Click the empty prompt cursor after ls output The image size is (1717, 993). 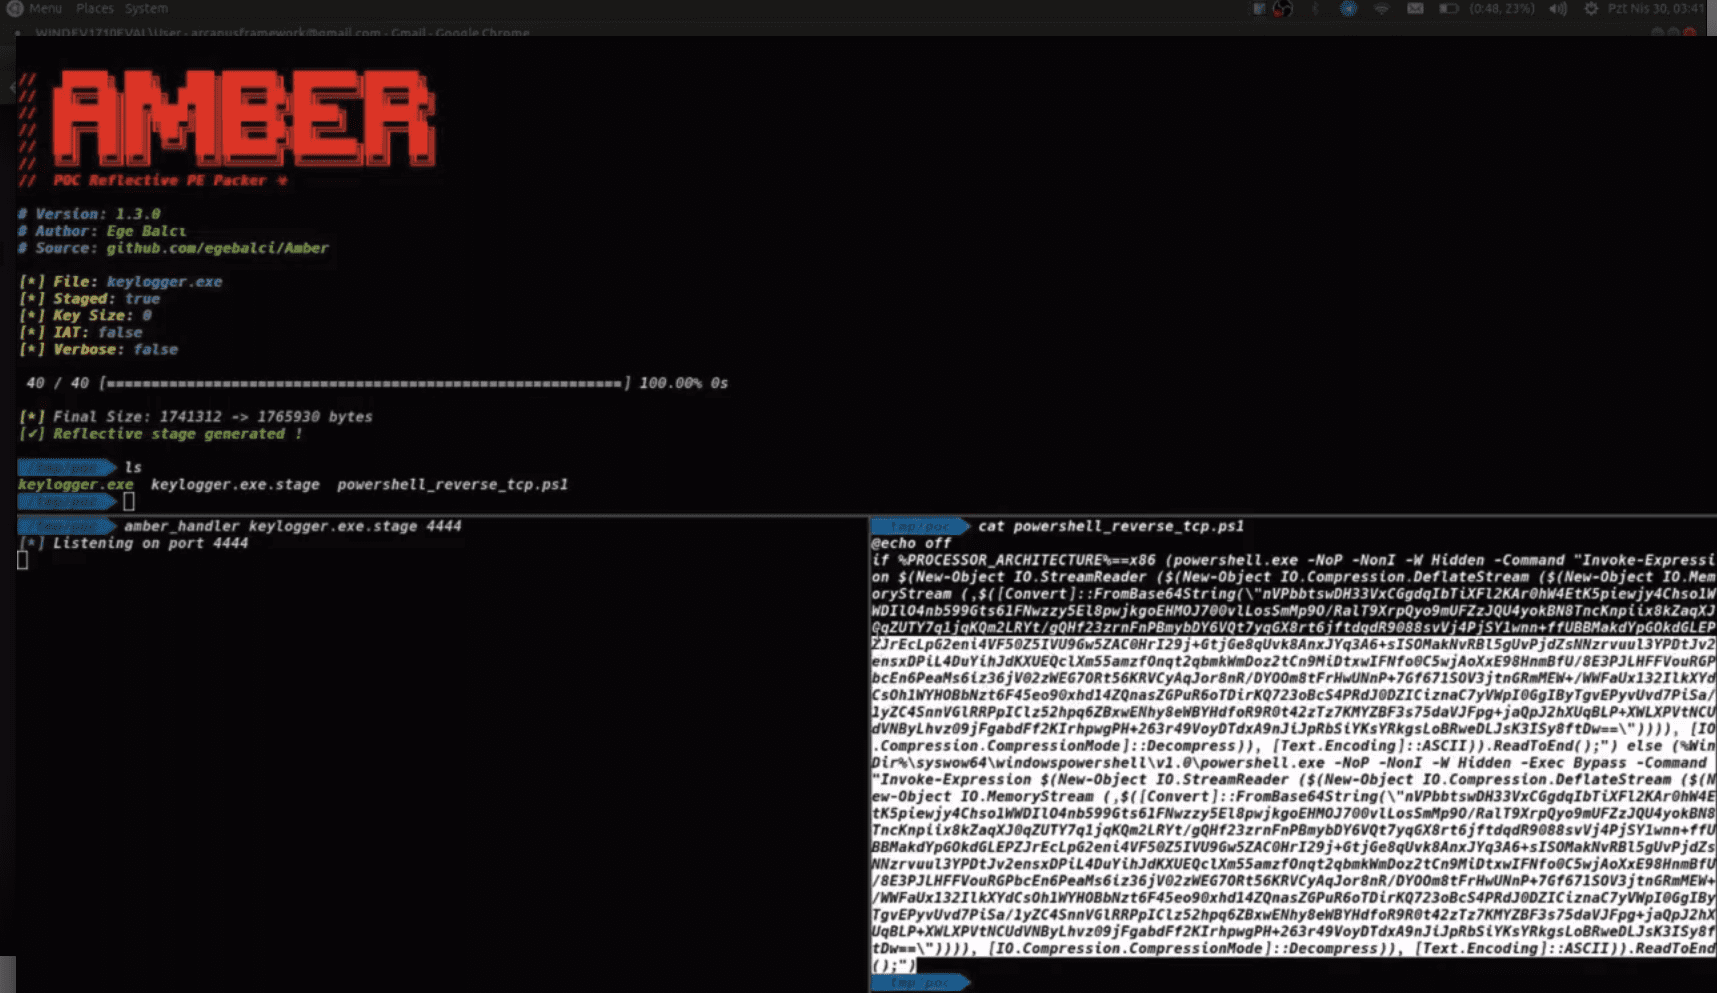[x=129, y=502]
